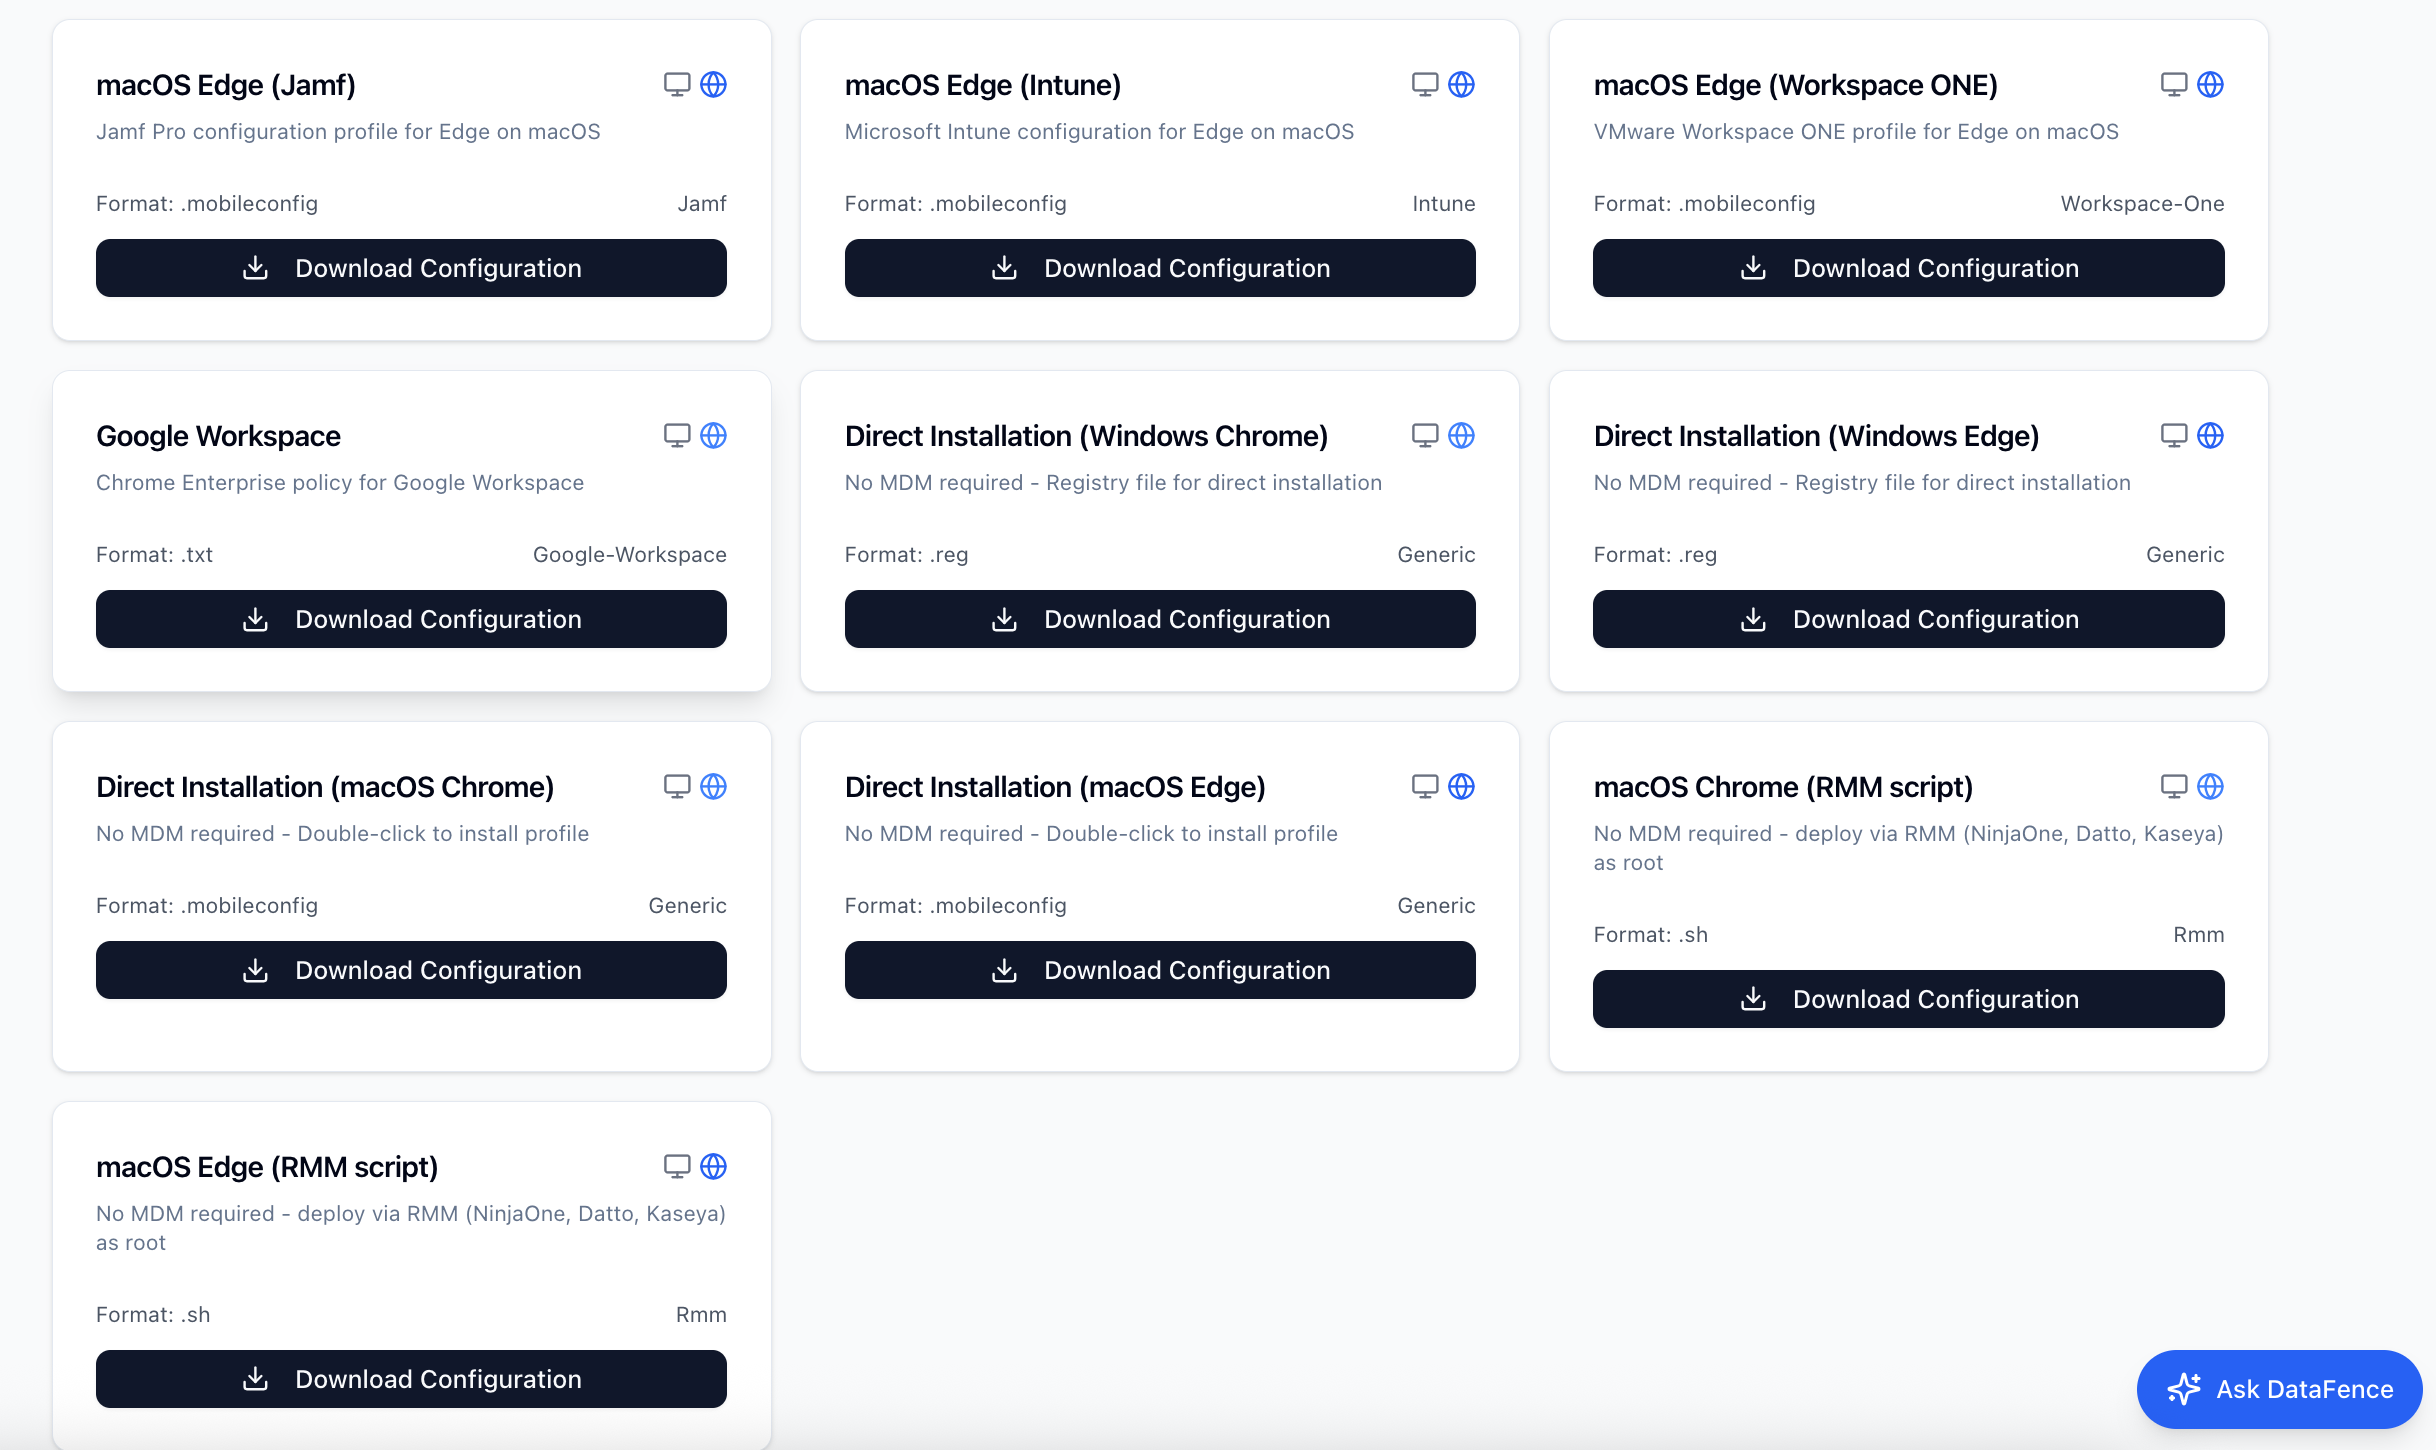Download Direct Installation (macOS Chrome) profile
This screenshot has height=1450, width=2436.
click(411, 970)
